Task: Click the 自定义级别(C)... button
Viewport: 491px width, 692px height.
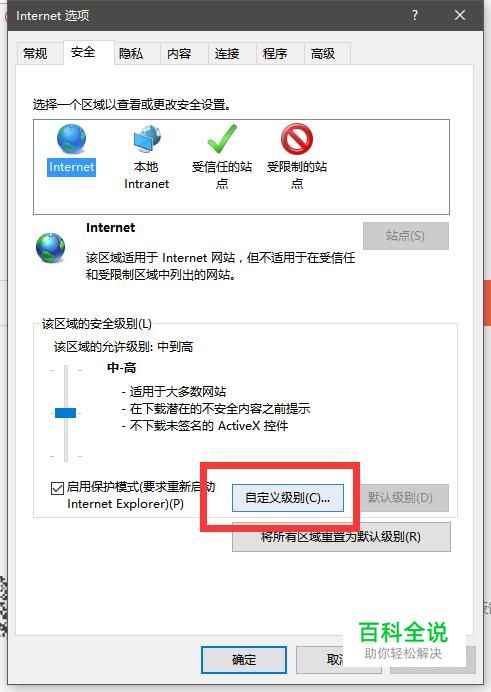Action: coord(288,498)
